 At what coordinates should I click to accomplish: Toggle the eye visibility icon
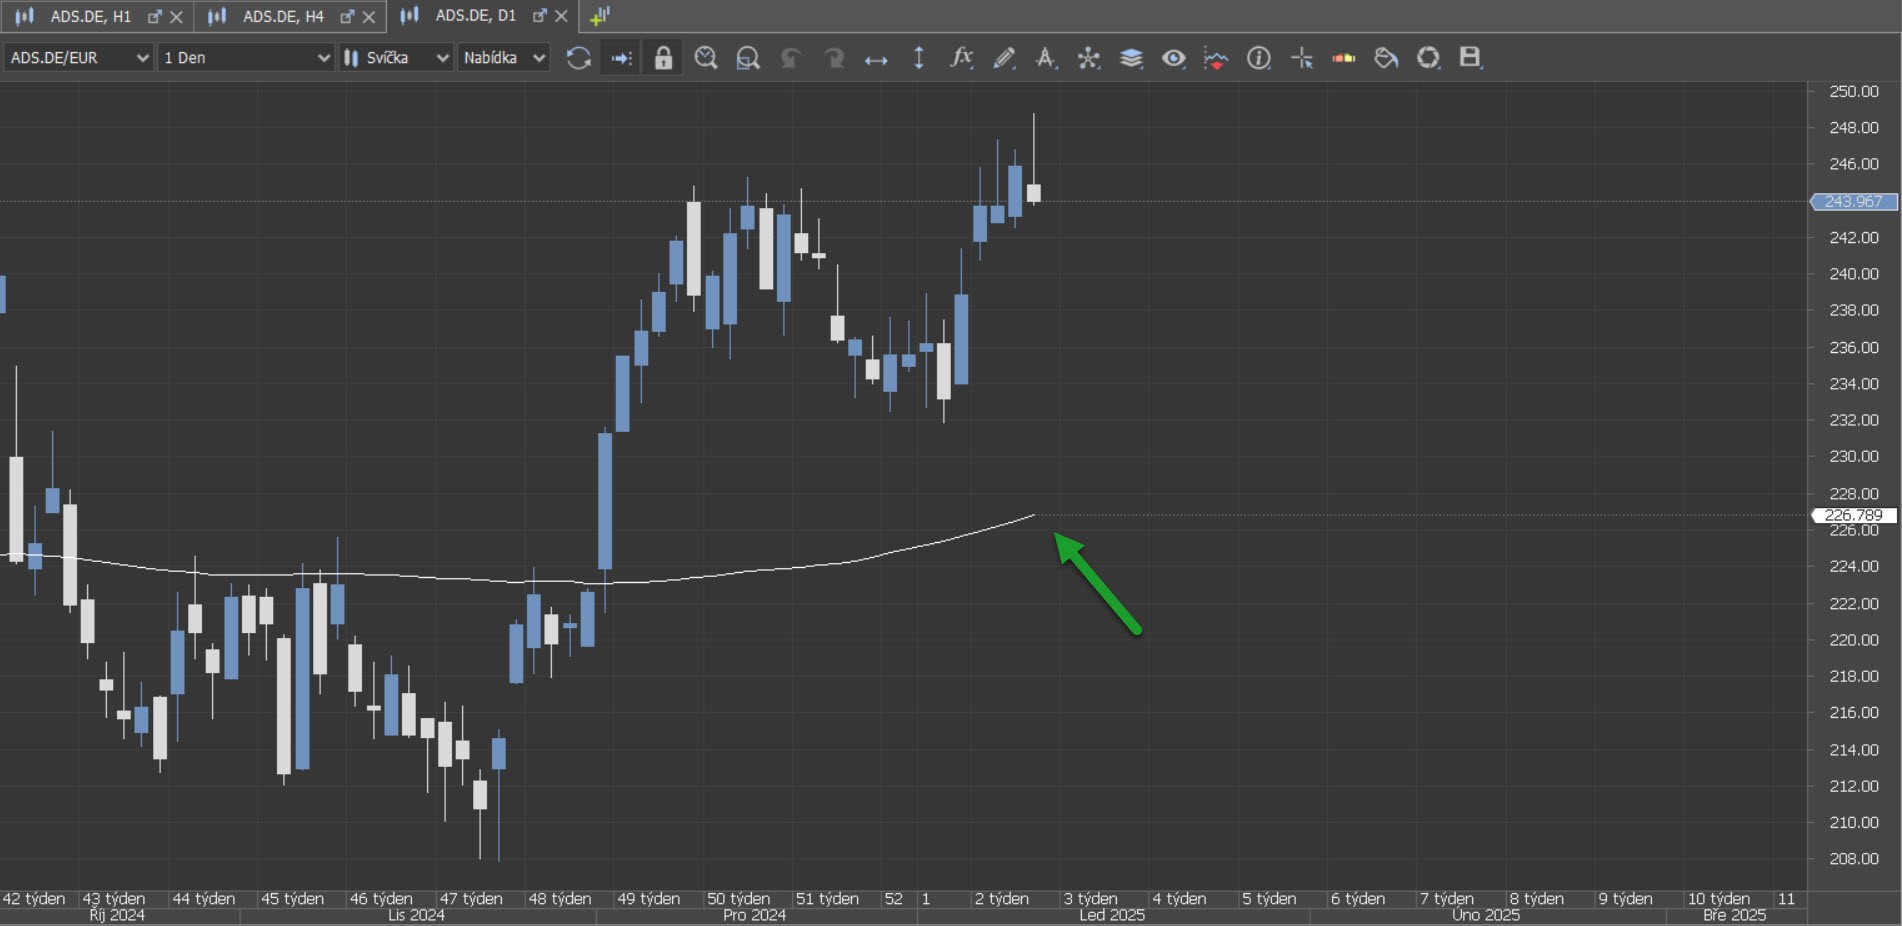tap(1173, 58)
